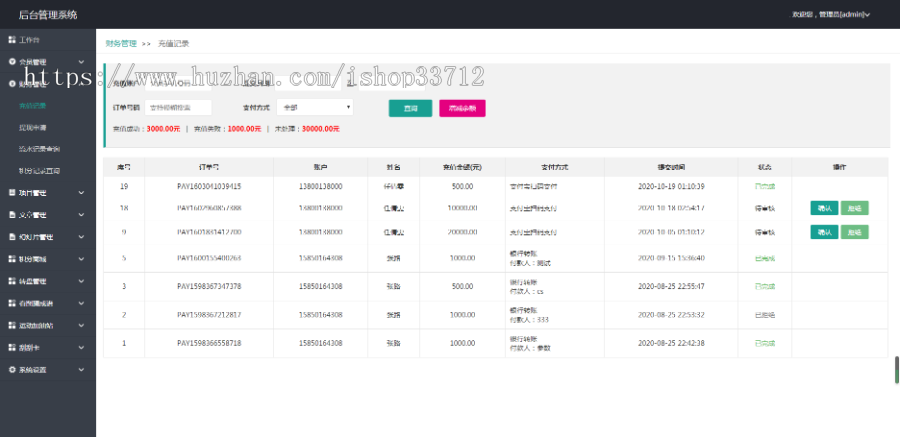The image size is (900, 437).
Task: Expand the 幻灯片管理 menu chevron
Action: click(x=81, y=237)
